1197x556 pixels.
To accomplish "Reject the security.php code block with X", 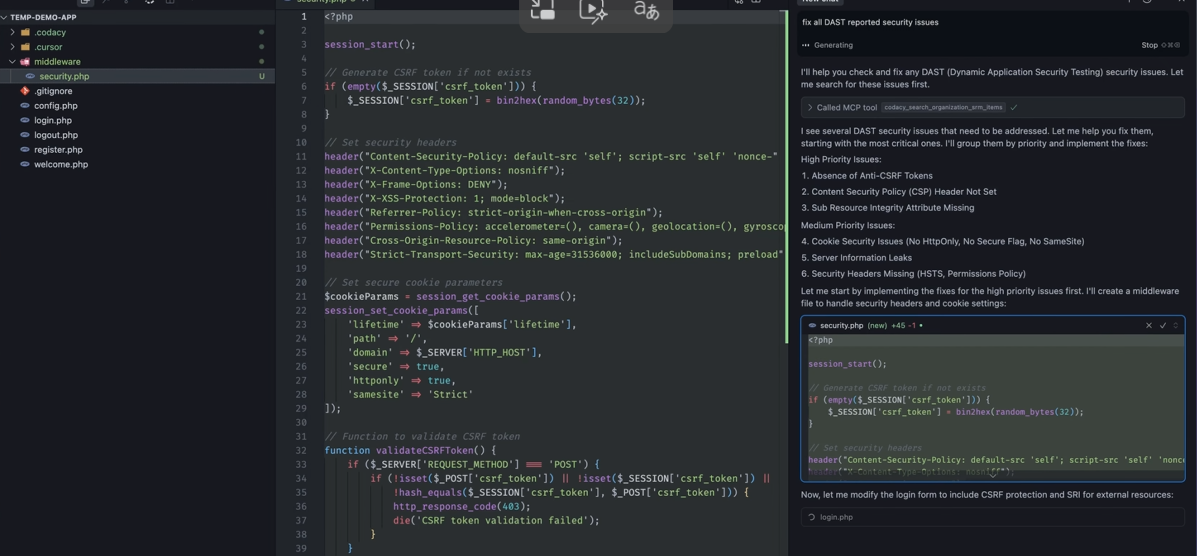I will point(1149,325).
